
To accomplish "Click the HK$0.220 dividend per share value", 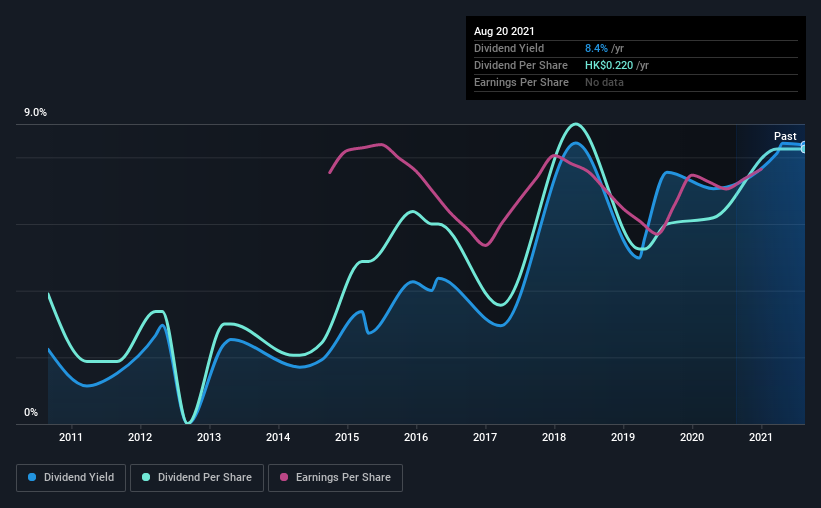I will click(x=609, y=65).
